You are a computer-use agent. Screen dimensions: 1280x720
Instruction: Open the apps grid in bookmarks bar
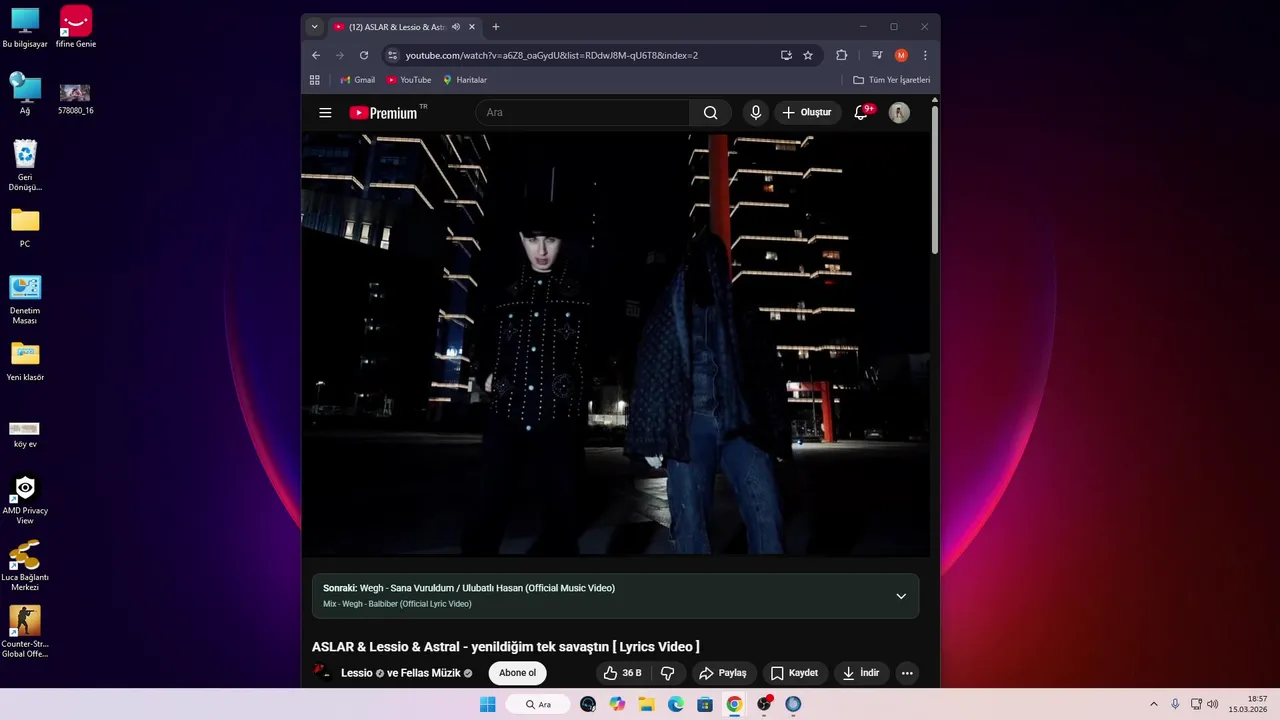(315, 80)
